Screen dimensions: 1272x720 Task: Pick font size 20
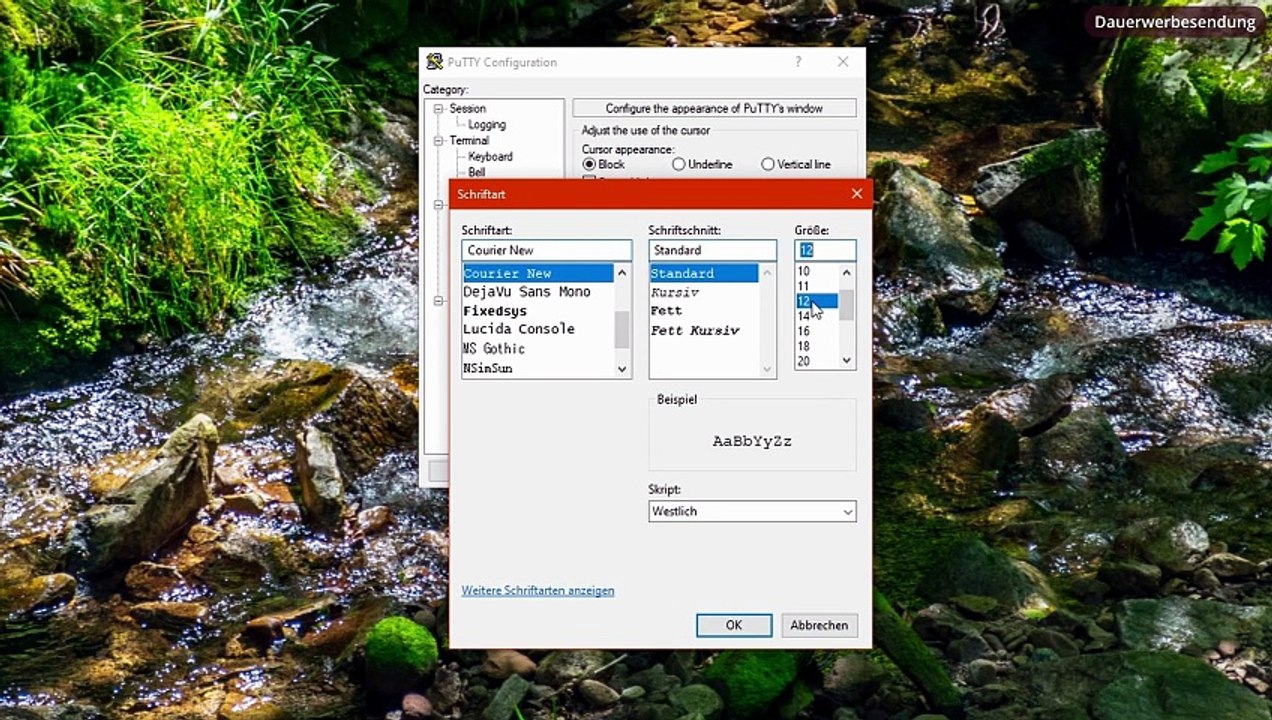click(x=817, y=361)
